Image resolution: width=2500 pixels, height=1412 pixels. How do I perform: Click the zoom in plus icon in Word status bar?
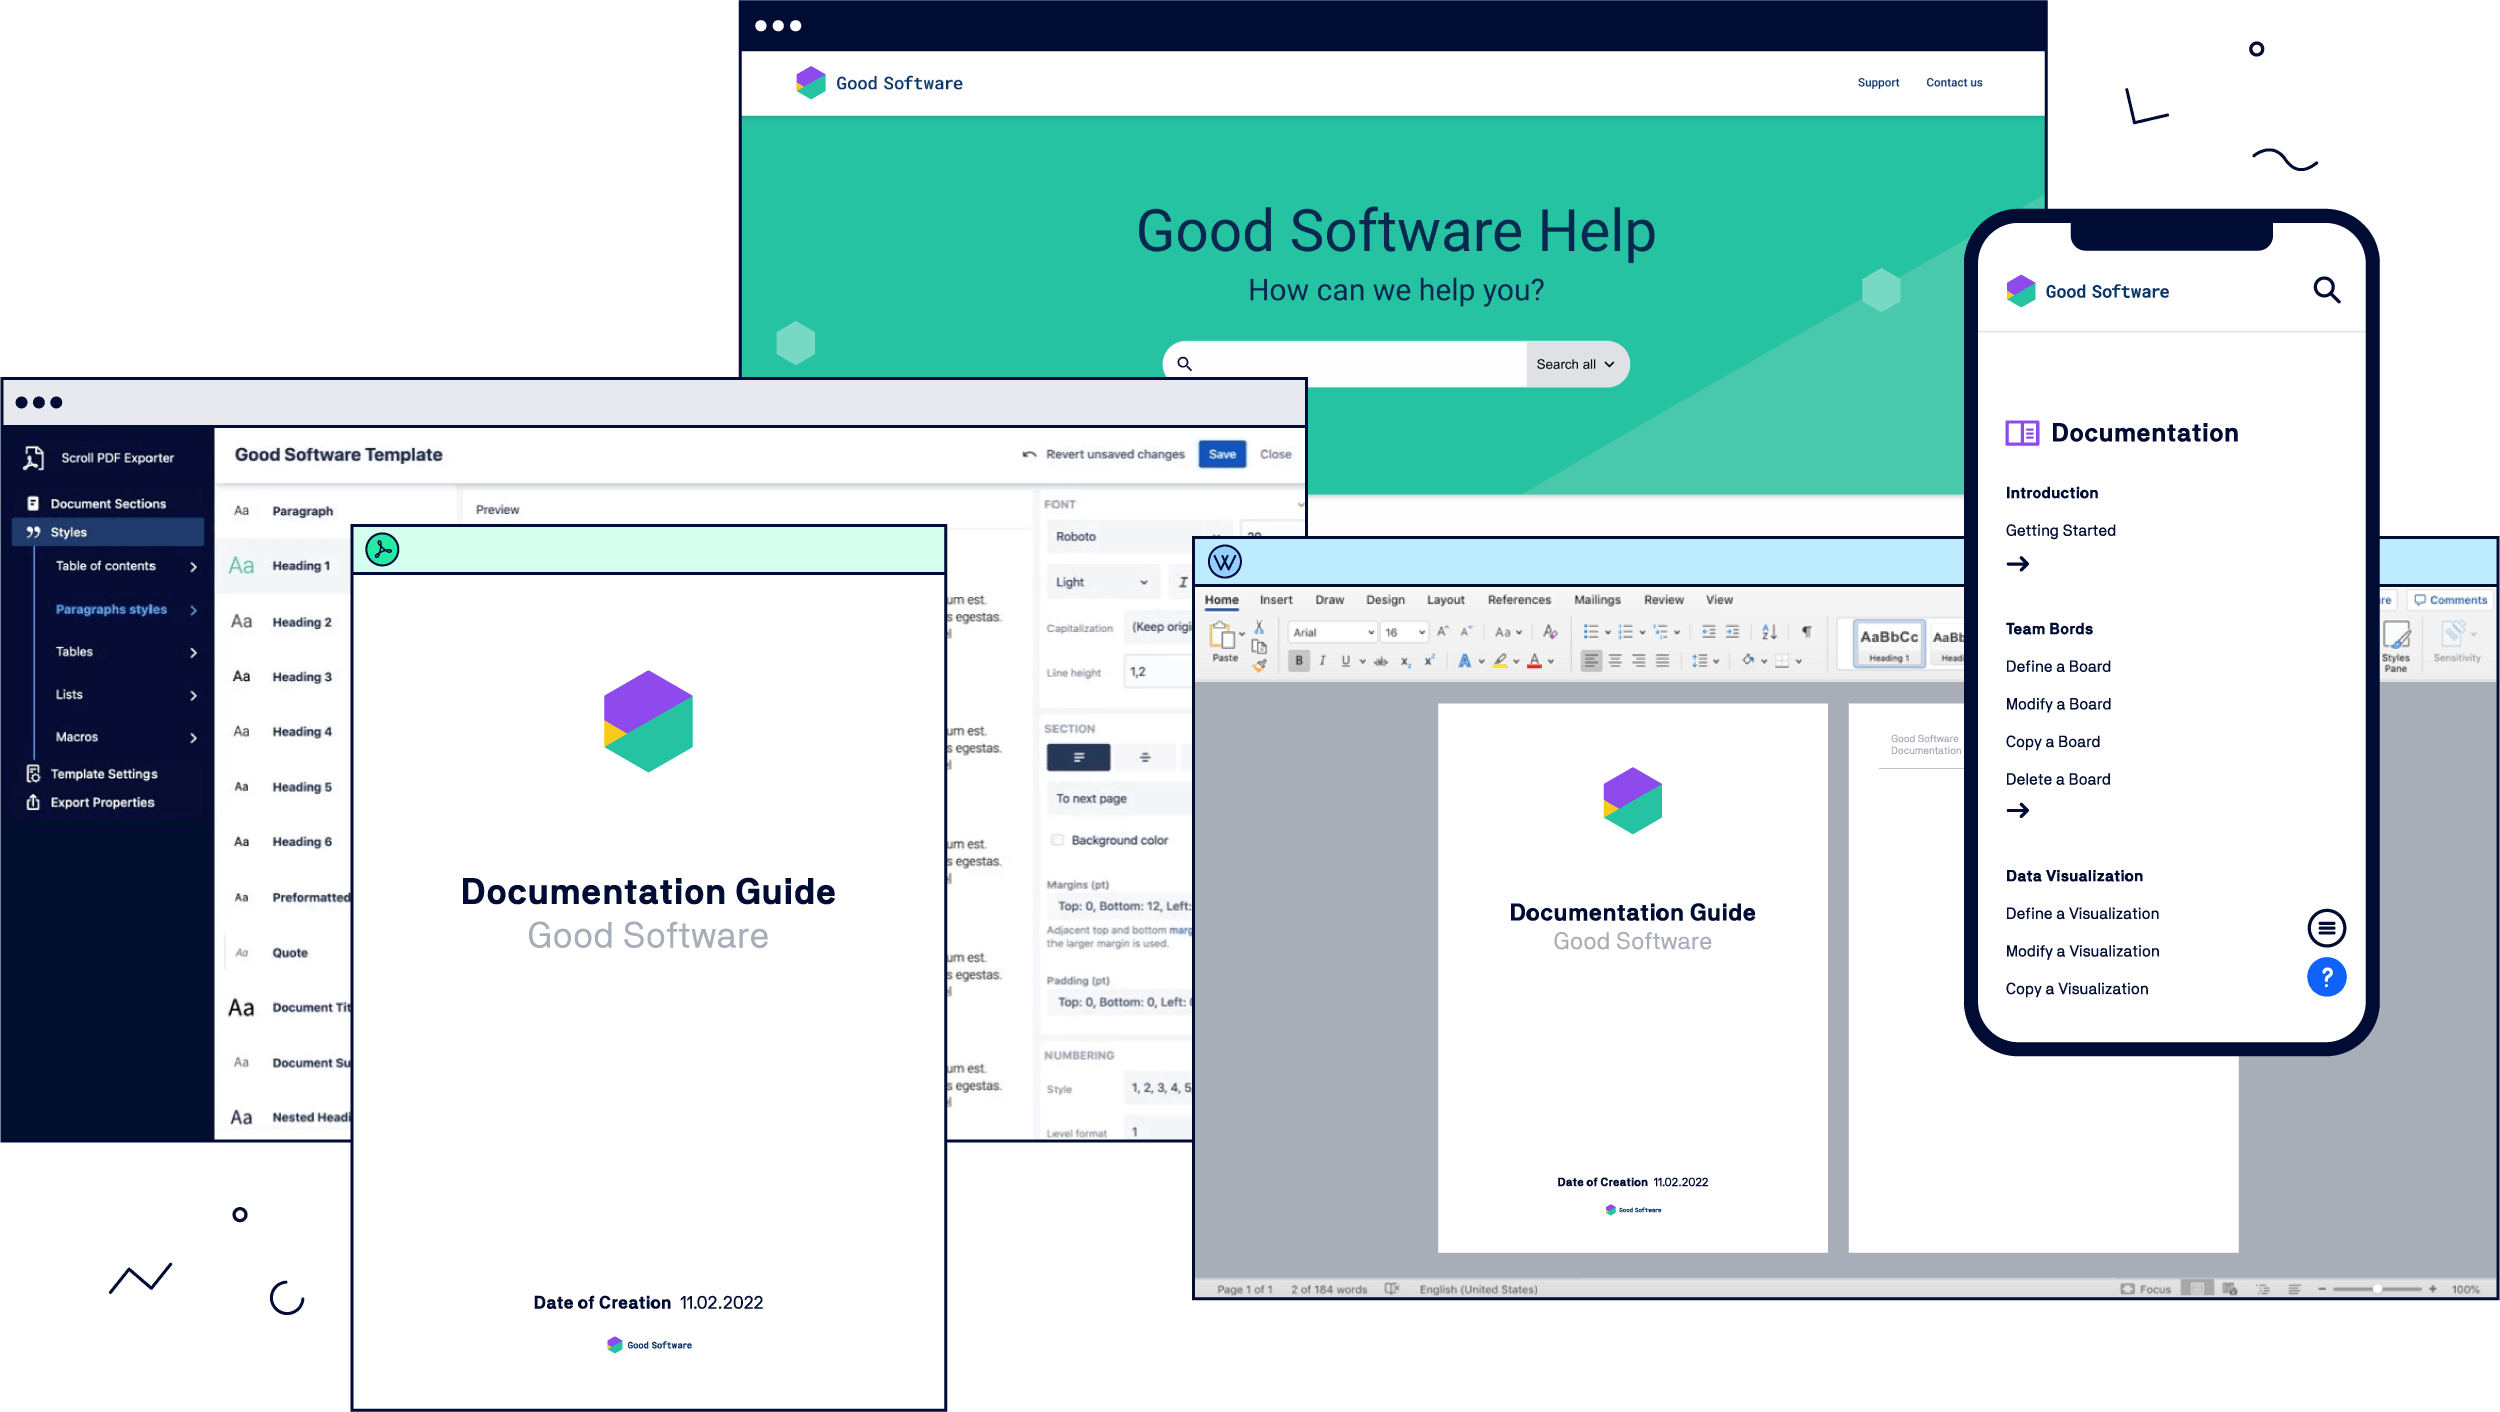click(x=2433, y=1289)
